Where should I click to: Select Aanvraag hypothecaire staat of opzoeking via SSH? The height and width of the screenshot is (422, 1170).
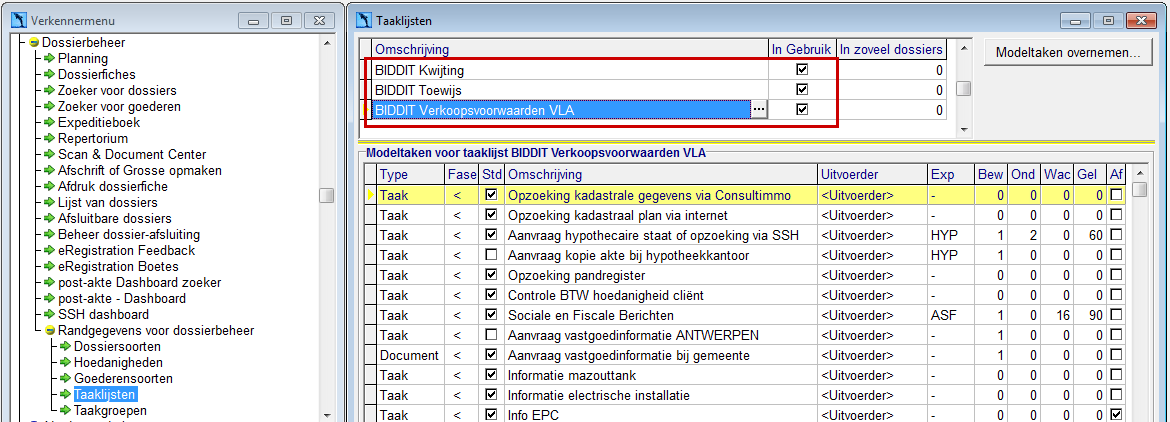(x=660, y=235)
